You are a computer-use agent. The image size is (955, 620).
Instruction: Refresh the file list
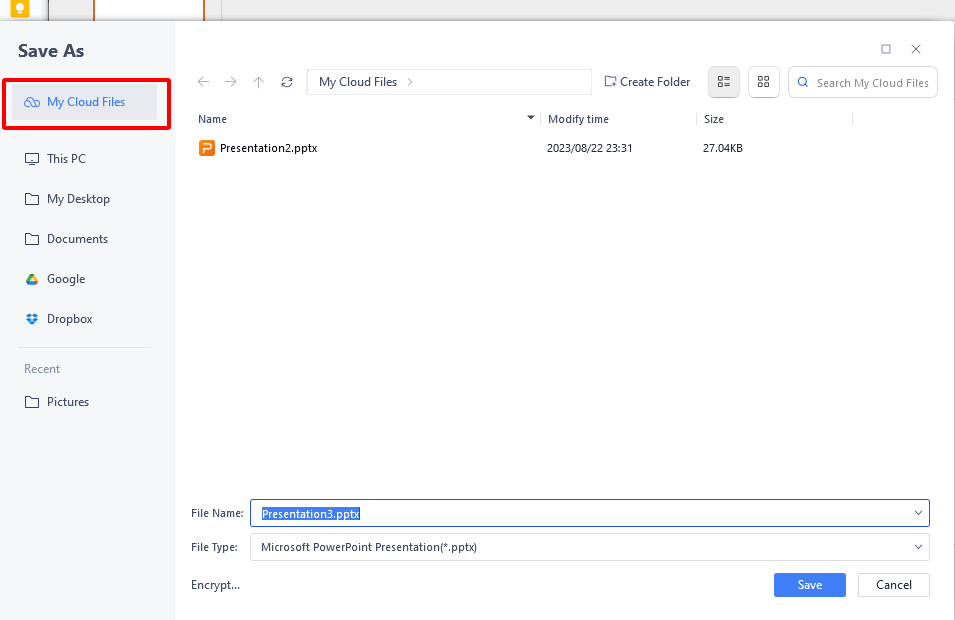click(287, 82)
